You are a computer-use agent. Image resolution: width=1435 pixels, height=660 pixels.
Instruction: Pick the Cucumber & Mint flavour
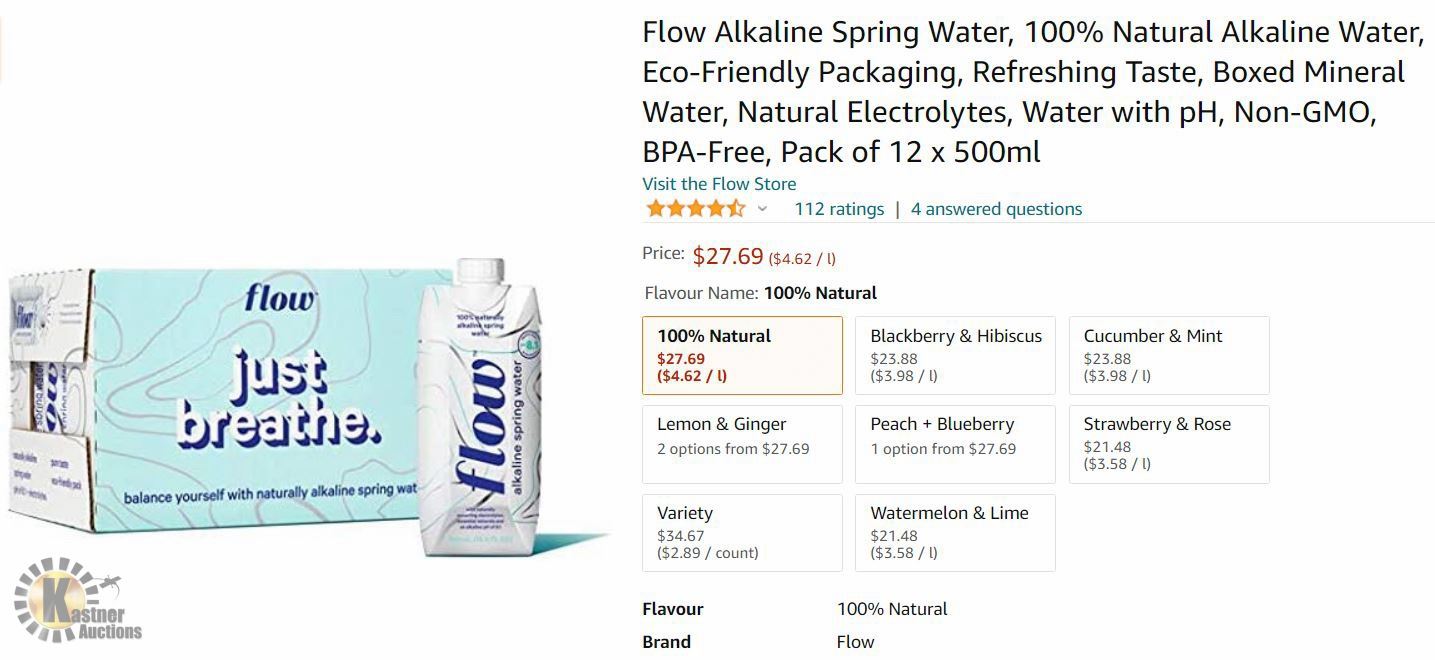click(1169, 355)
